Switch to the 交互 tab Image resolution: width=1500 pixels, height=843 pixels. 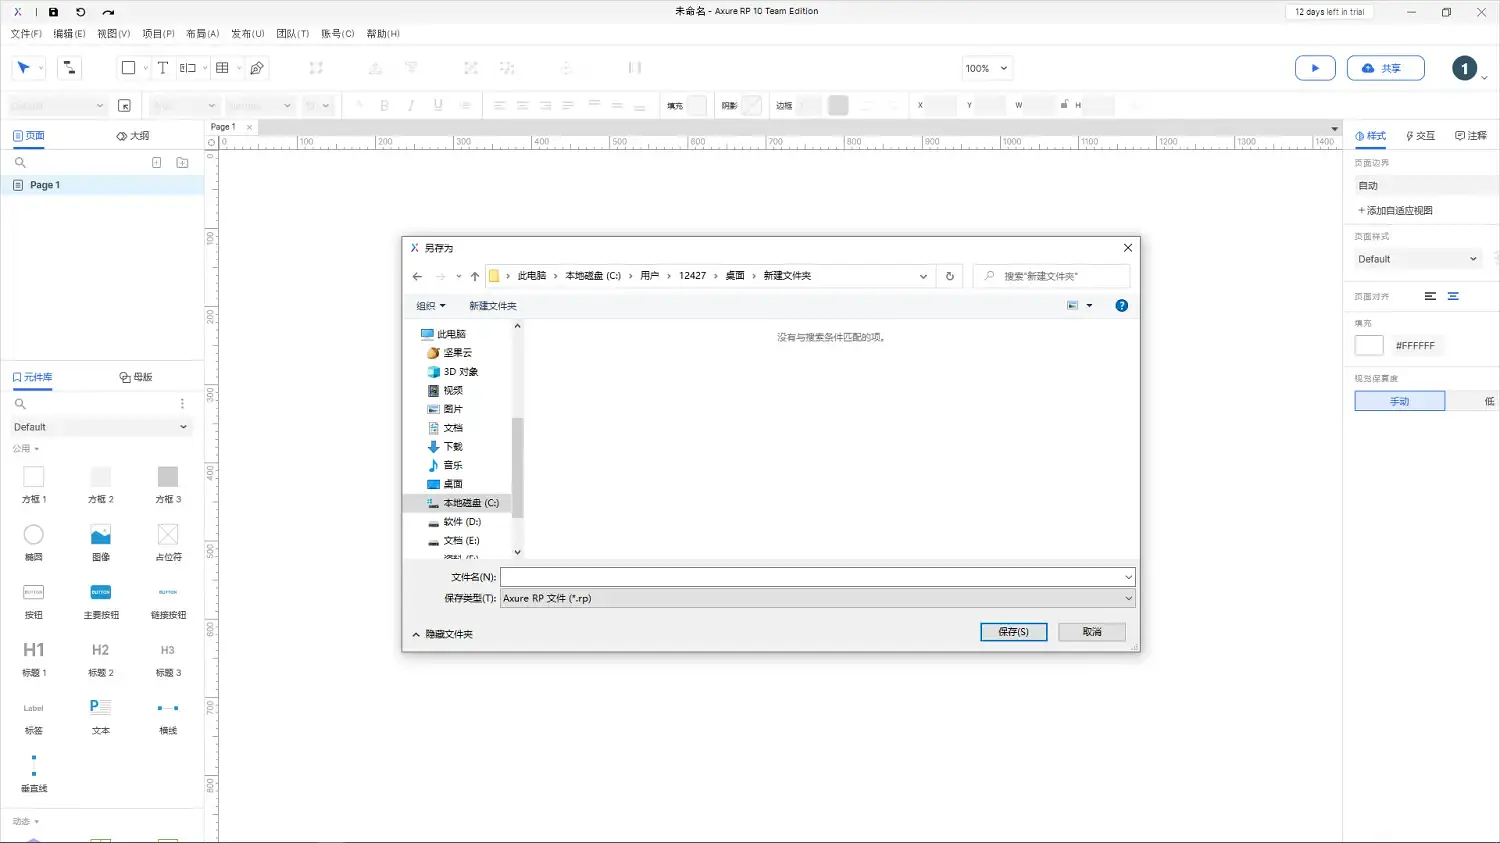pyautogui.click(x=1420, y=136)
